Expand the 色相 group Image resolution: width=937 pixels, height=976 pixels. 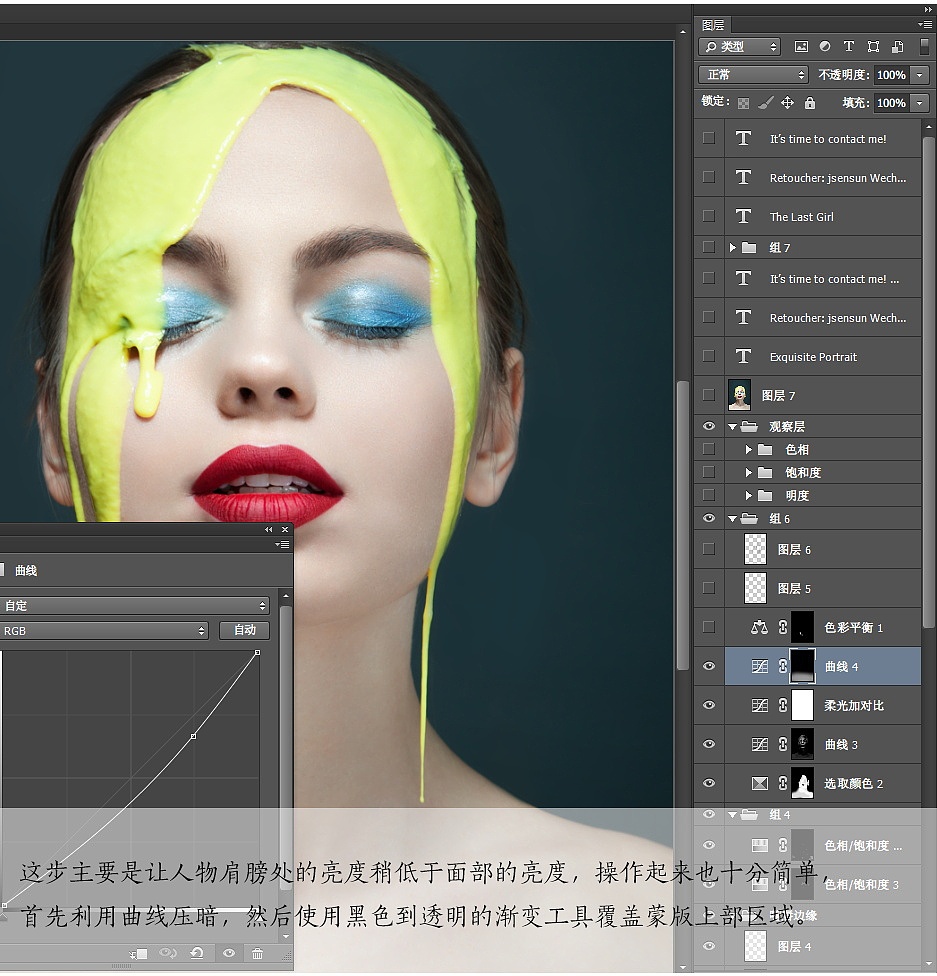[x=748, y=449]
